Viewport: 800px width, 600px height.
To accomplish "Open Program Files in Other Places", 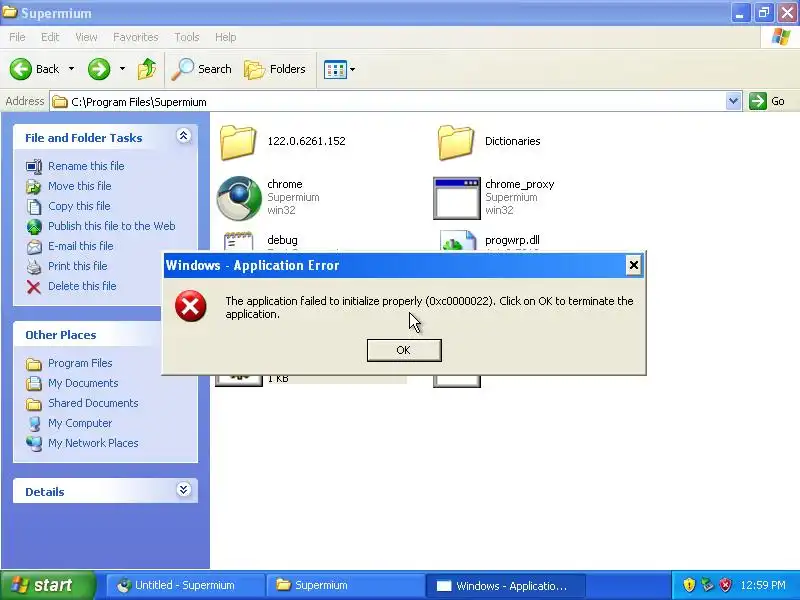I will click(x=80, y=363).
